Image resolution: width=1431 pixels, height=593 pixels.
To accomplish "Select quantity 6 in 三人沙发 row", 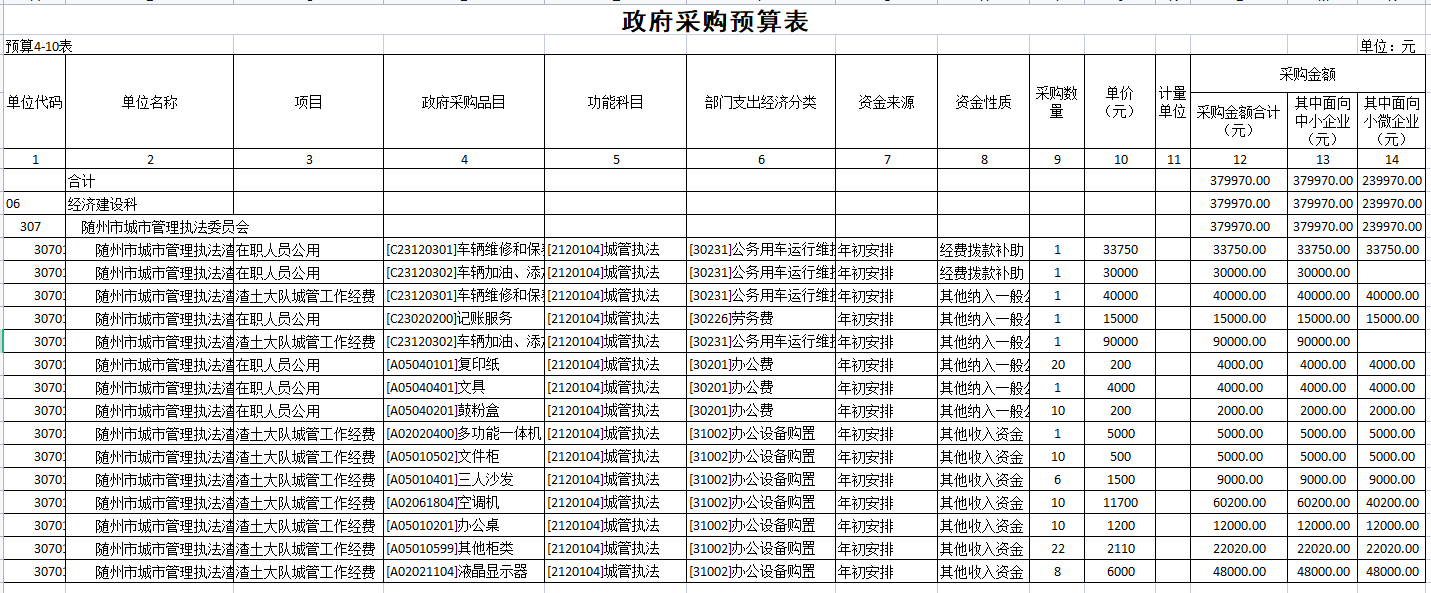I will (1057, 480).
